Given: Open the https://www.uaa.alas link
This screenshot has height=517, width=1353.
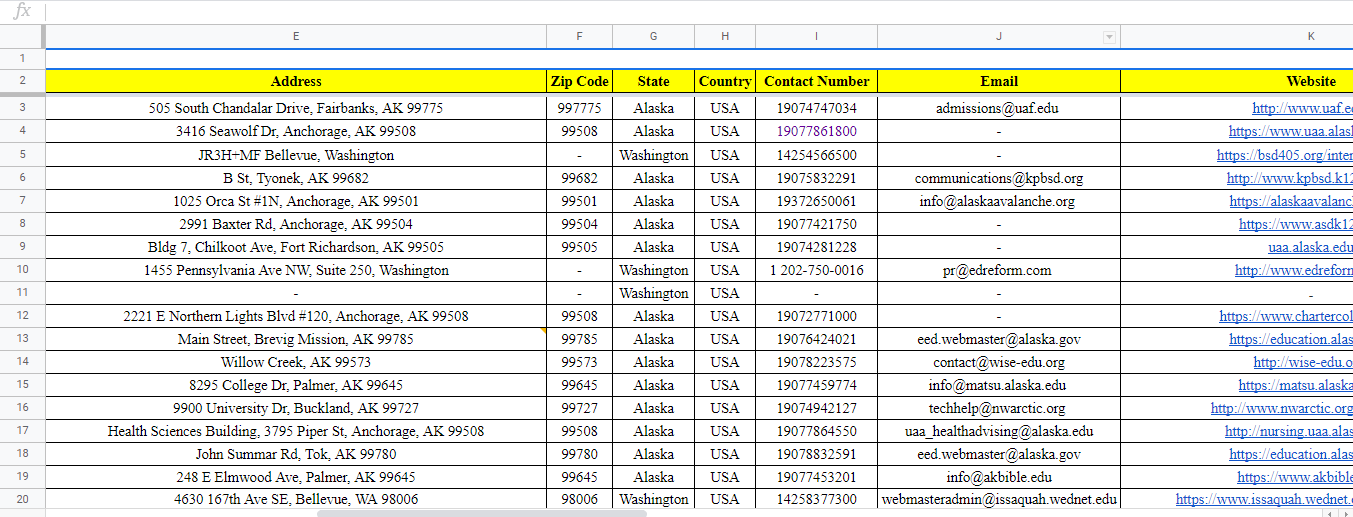Looking at the screenshot, I should [x=1291, y=131].
